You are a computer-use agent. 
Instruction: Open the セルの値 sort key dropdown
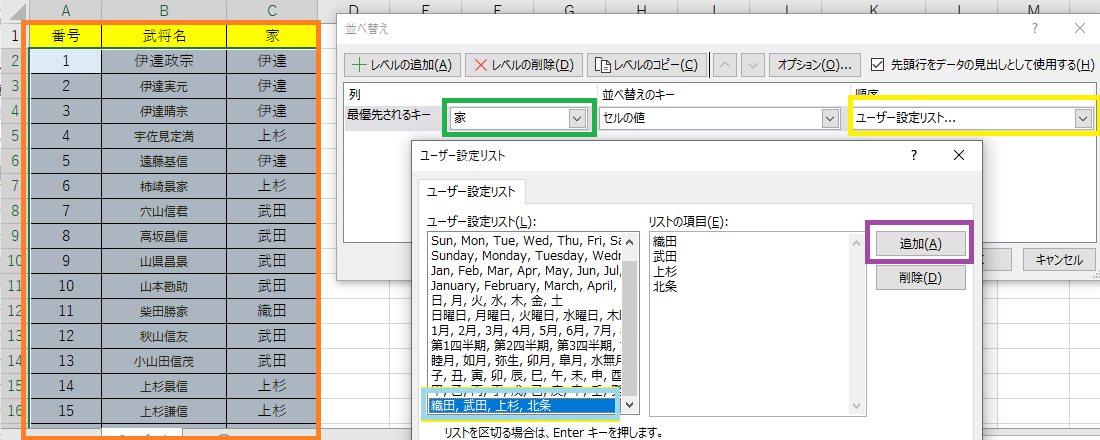831,119
